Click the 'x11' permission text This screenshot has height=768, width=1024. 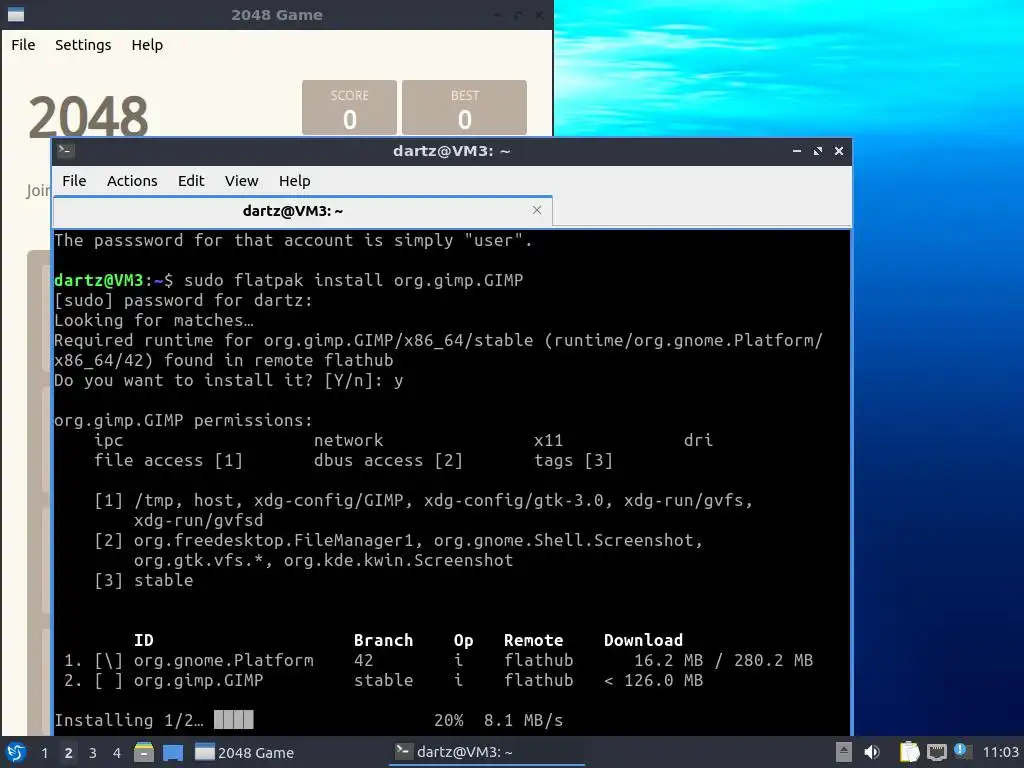point(549,440)
